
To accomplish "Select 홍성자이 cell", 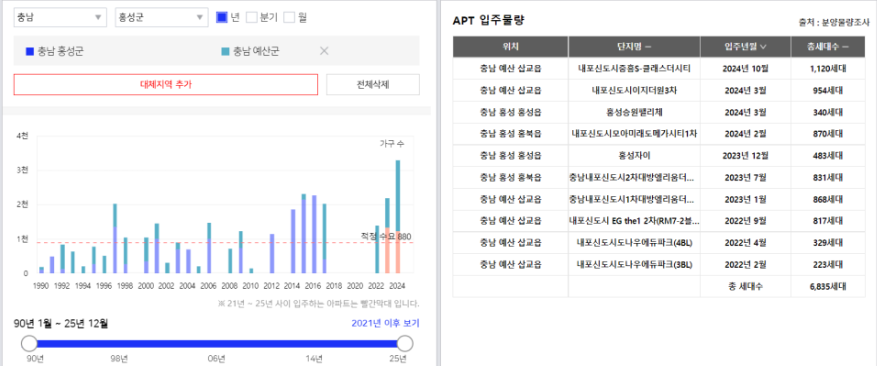I will tap(634, 156).
